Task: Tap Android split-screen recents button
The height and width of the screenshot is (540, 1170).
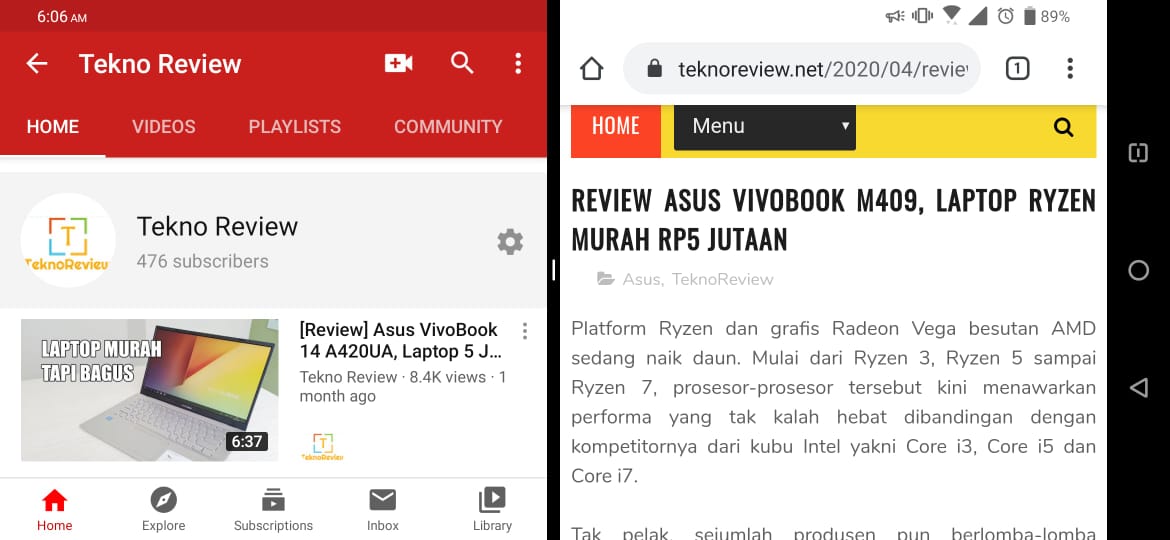Action: (x=1138, y=153)
